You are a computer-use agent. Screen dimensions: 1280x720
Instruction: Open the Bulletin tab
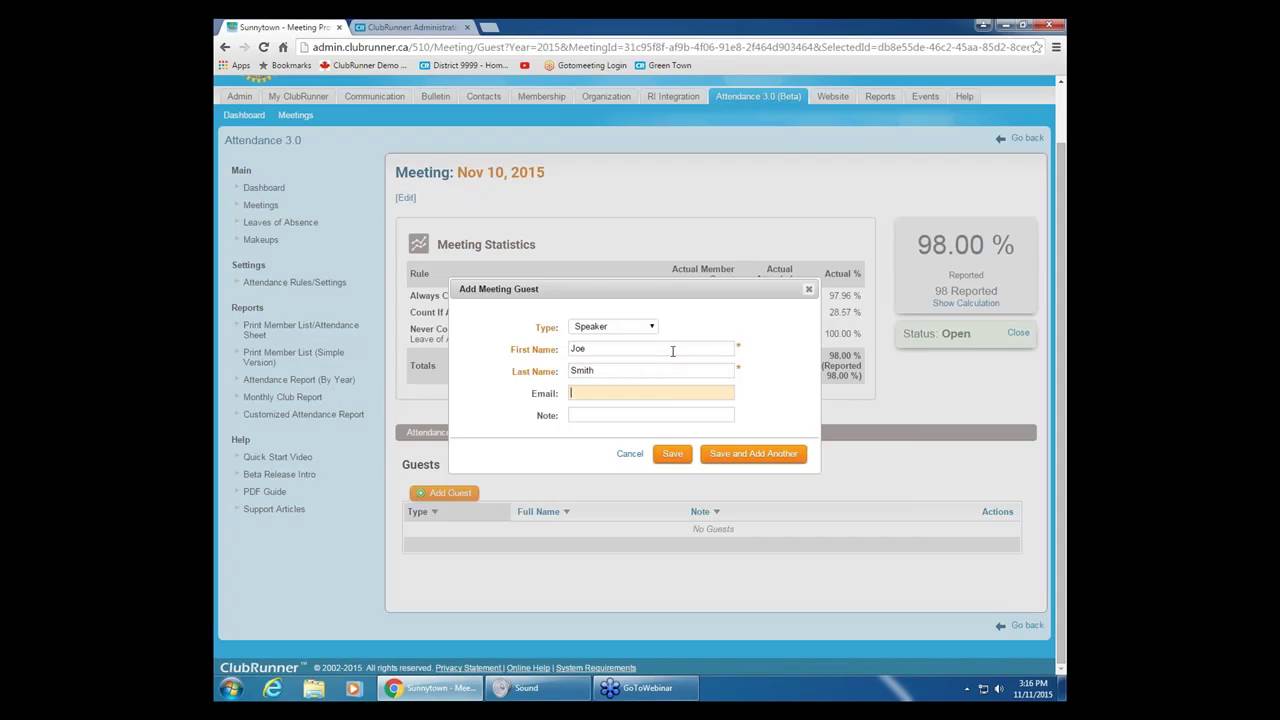(x=435, y=96)
